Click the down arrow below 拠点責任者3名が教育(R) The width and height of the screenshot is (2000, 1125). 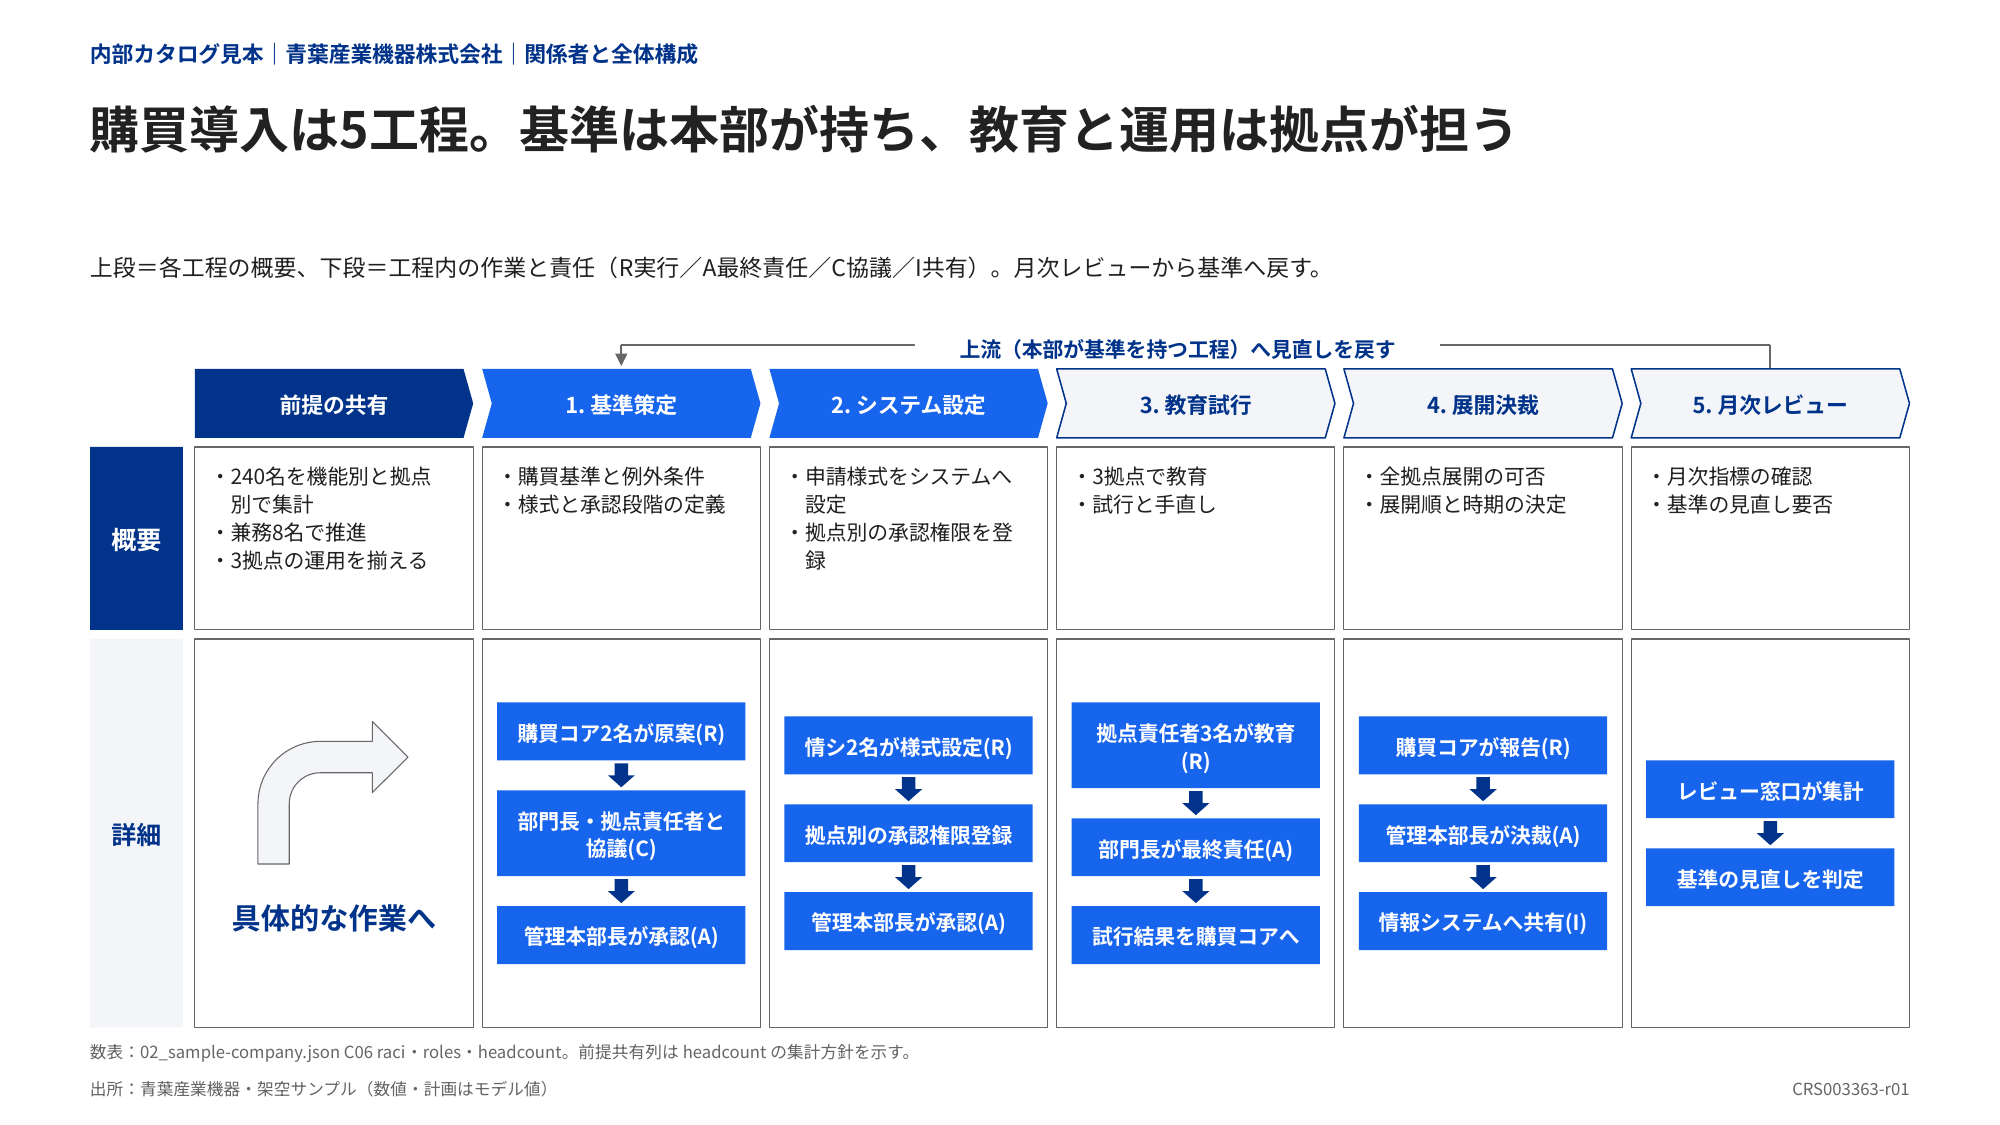1195,803
